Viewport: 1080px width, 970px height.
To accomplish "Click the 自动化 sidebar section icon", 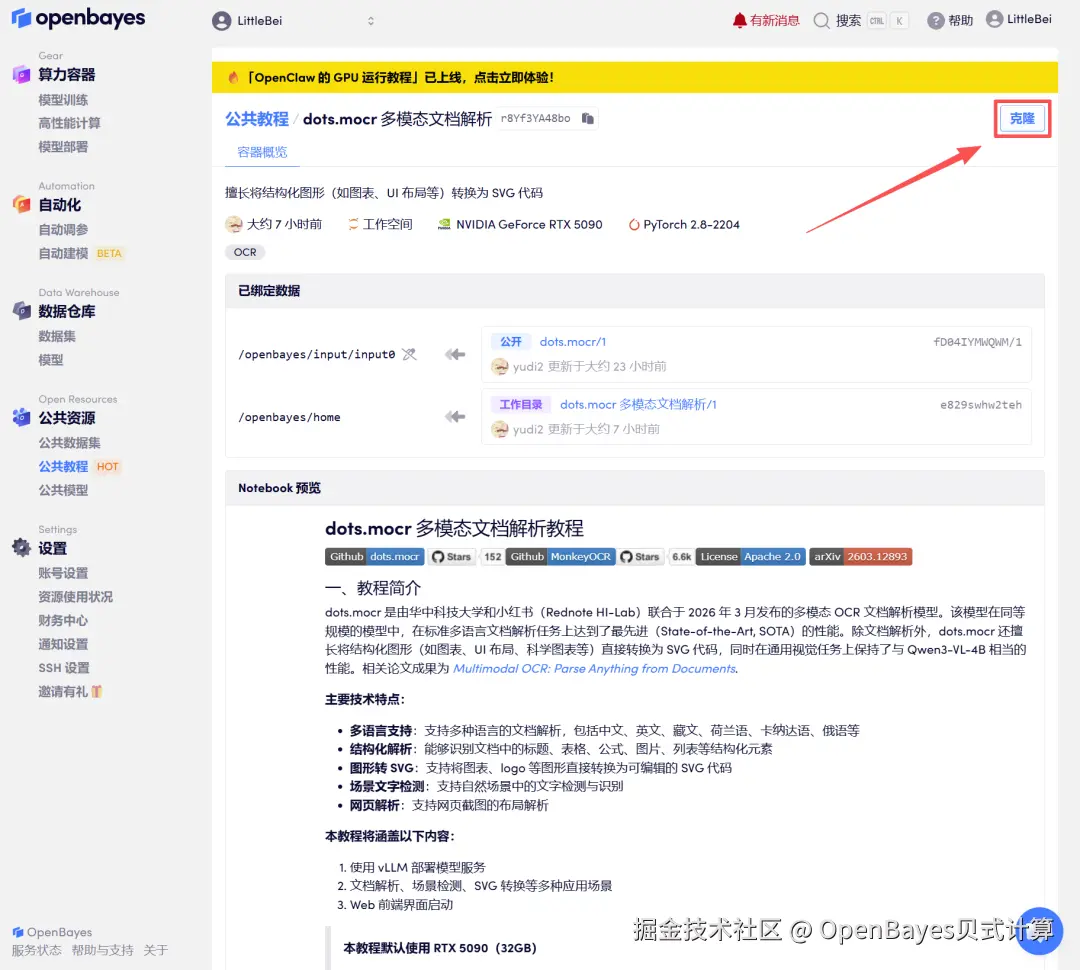I will tap(21, 205).
